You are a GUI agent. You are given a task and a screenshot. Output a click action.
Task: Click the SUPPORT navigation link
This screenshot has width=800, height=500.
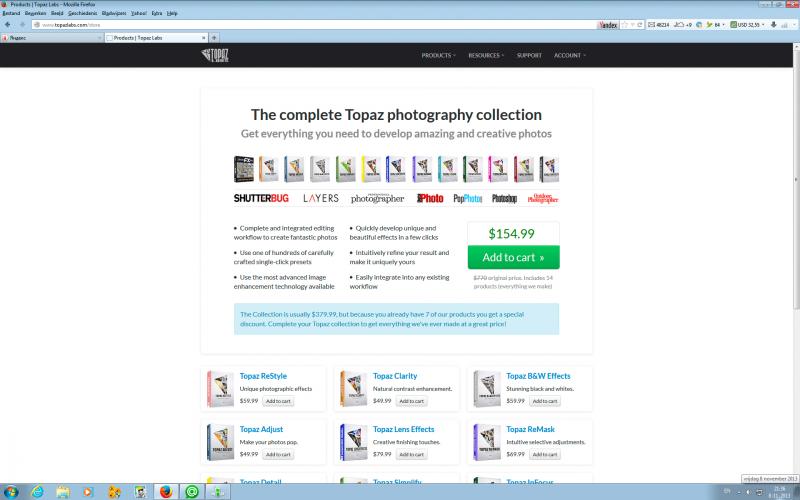[529, 55]
